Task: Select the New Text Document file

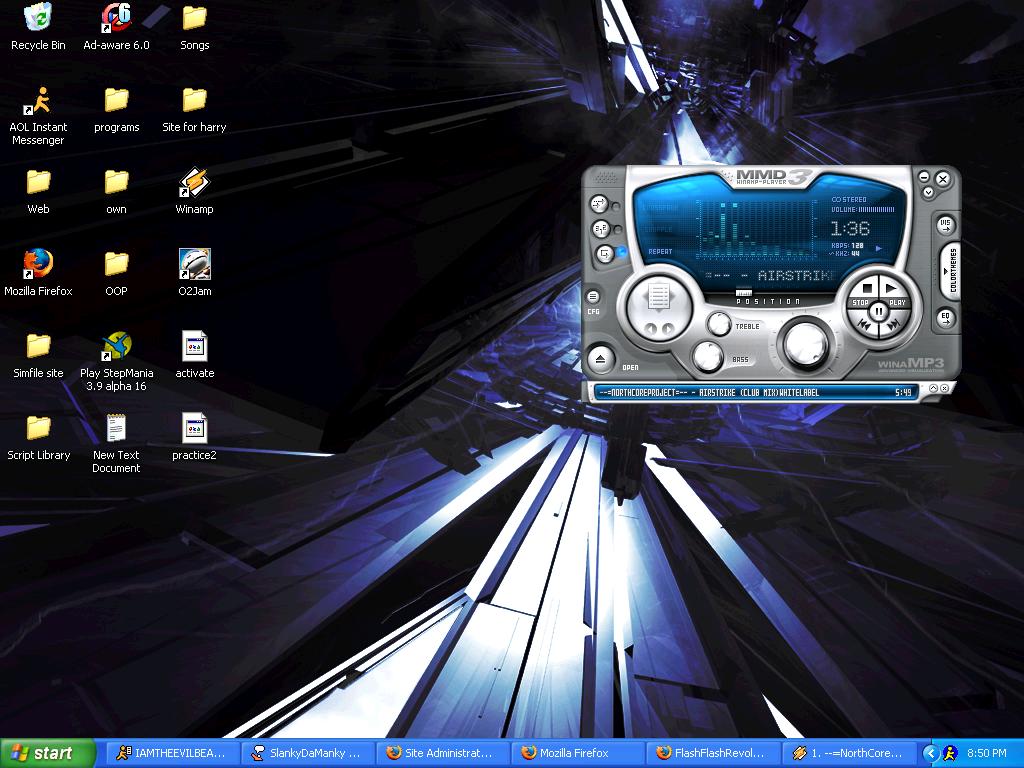Action: click(116, 443)
